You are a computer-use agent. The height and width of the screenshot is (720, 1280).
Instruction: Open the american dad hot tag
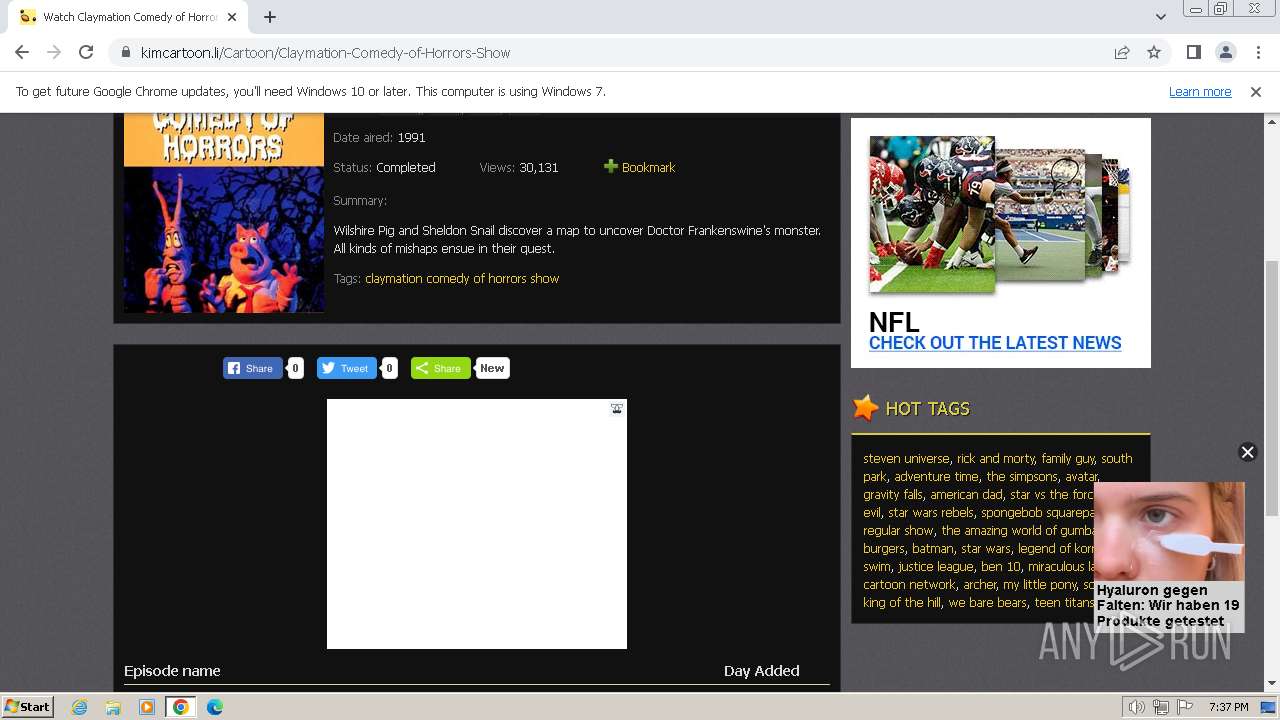(966, 494)
